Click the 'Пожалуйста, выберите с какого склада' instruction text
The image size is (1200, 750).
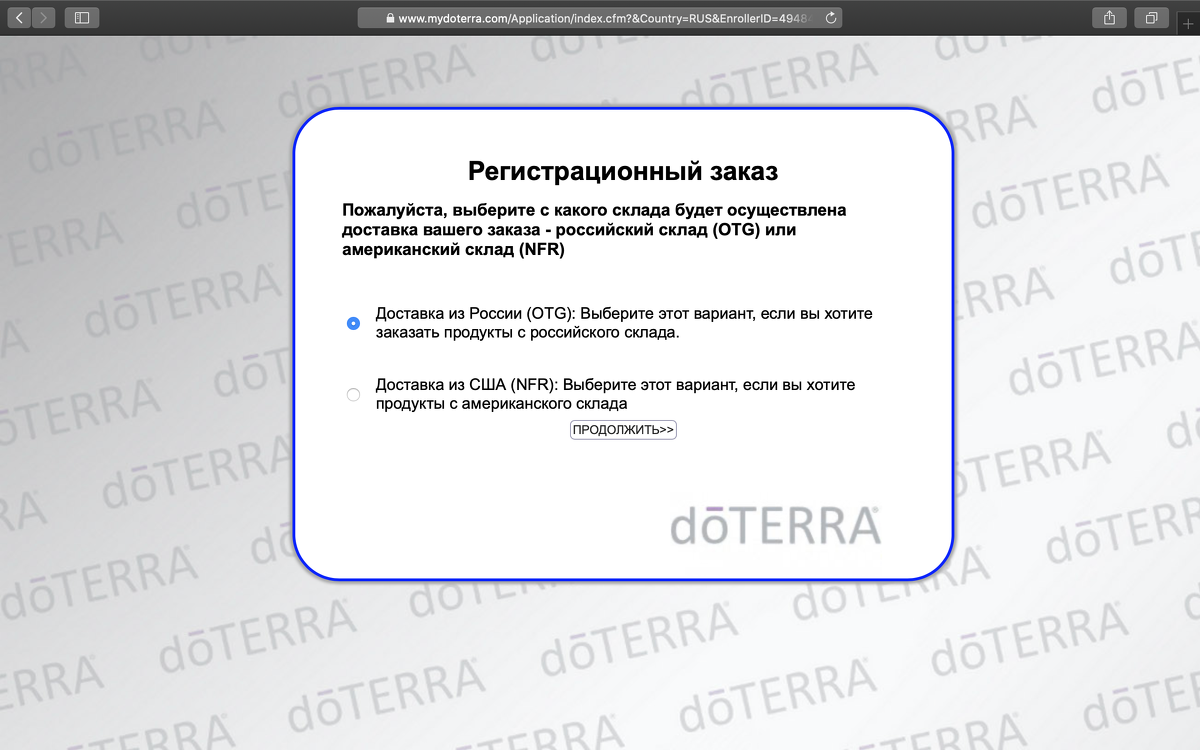[595, 230]
